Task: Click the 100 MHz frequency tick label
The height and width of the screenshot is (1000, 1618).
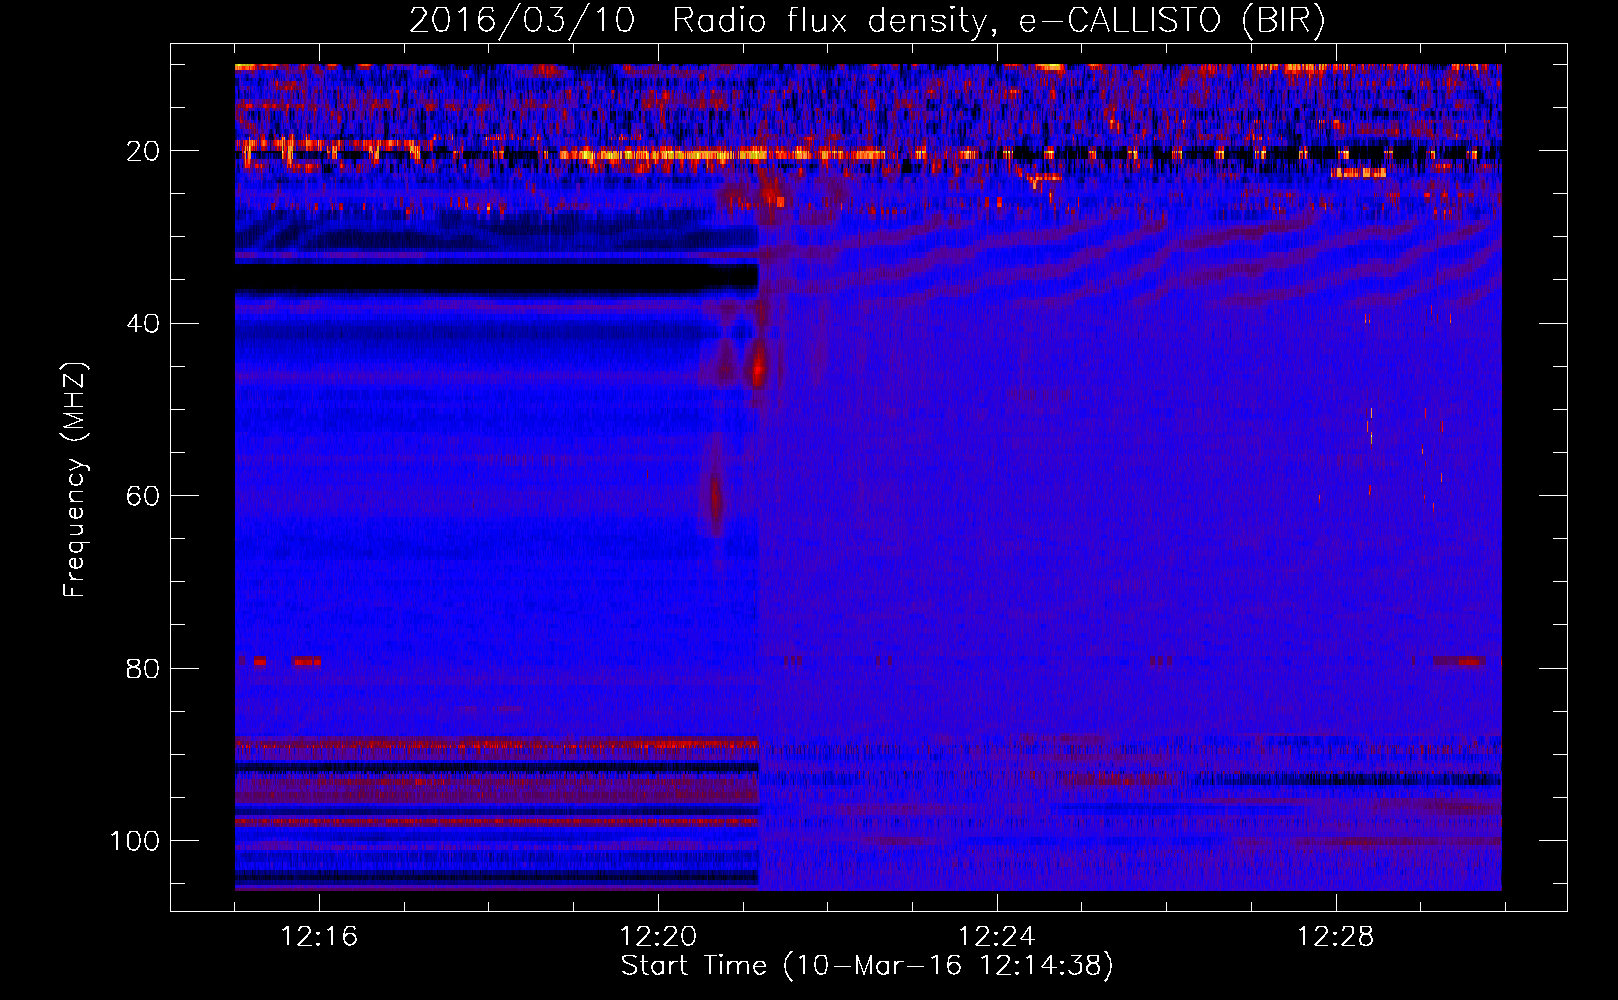Action: (135, 841)
